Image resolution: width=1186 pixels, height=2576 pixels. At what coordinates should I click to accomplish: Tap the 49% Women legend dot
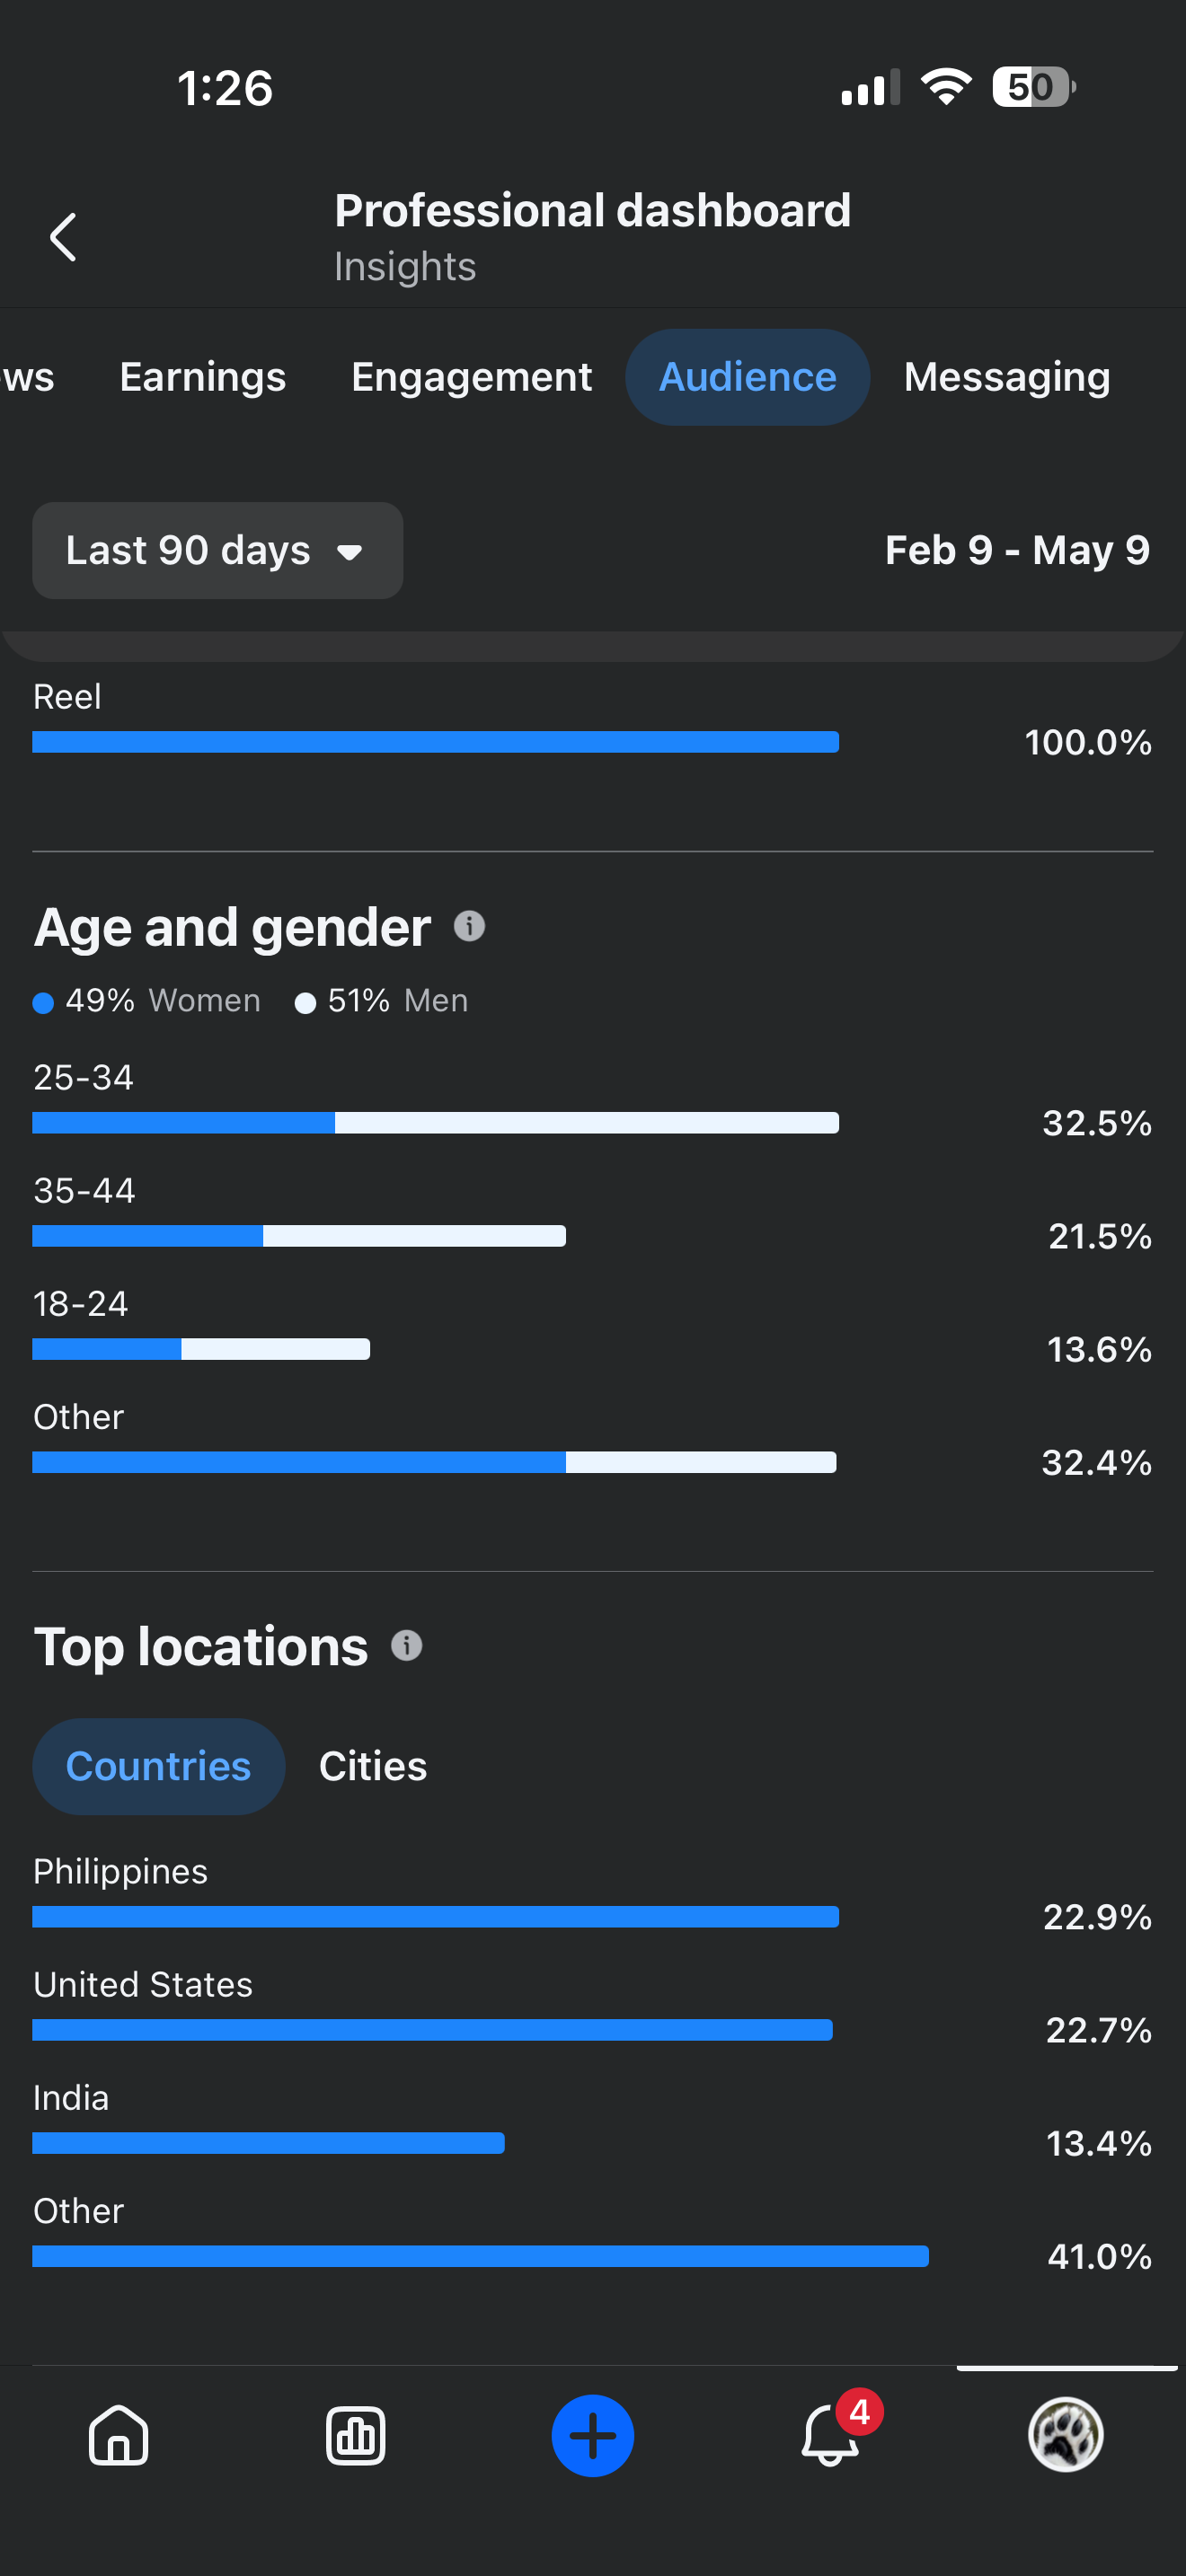[x=43, y=1002]
